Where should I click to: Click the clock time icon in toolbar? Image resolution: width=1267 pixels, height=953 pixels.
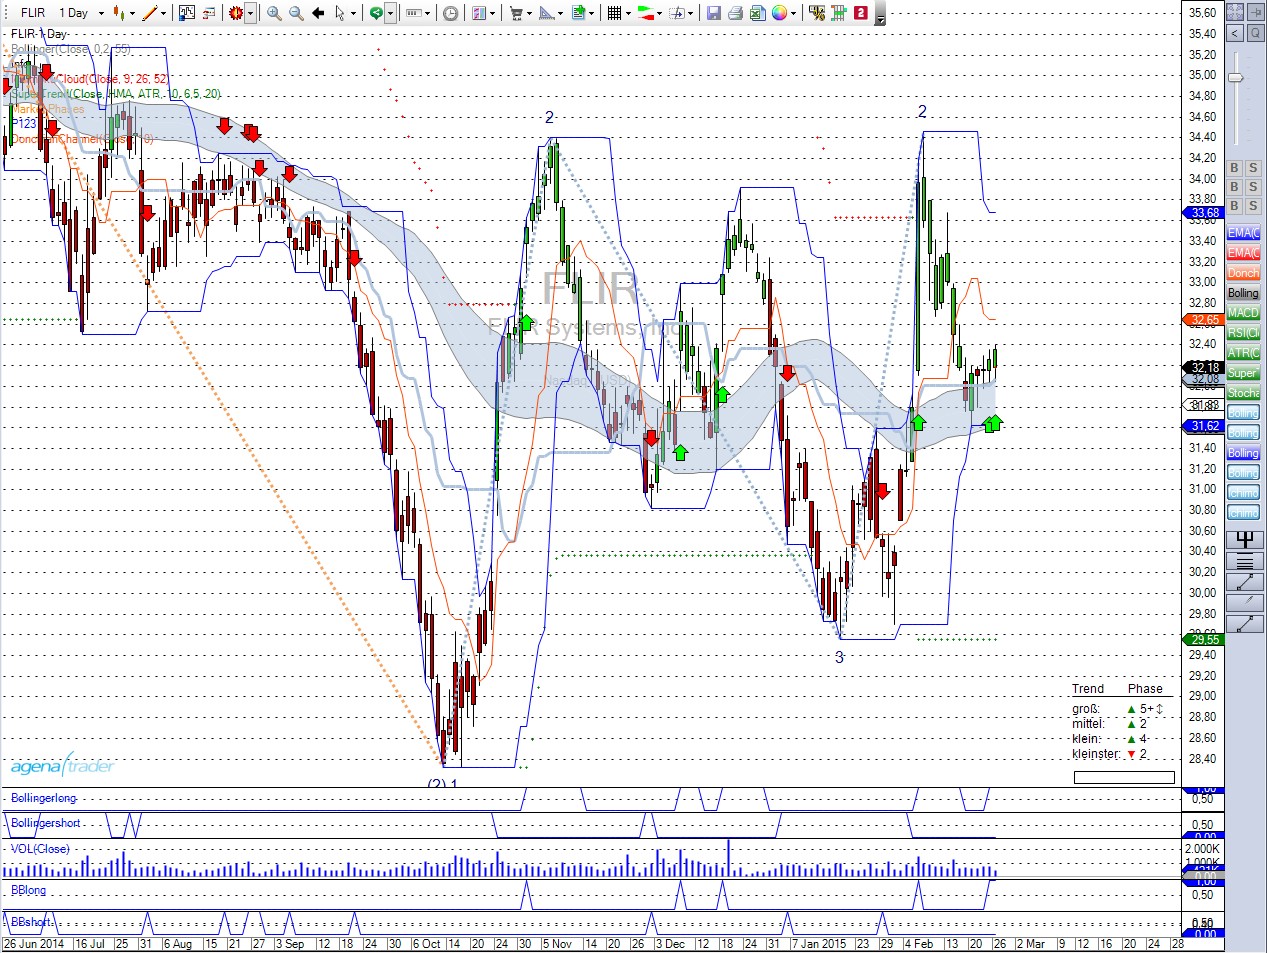pos(451,13)
